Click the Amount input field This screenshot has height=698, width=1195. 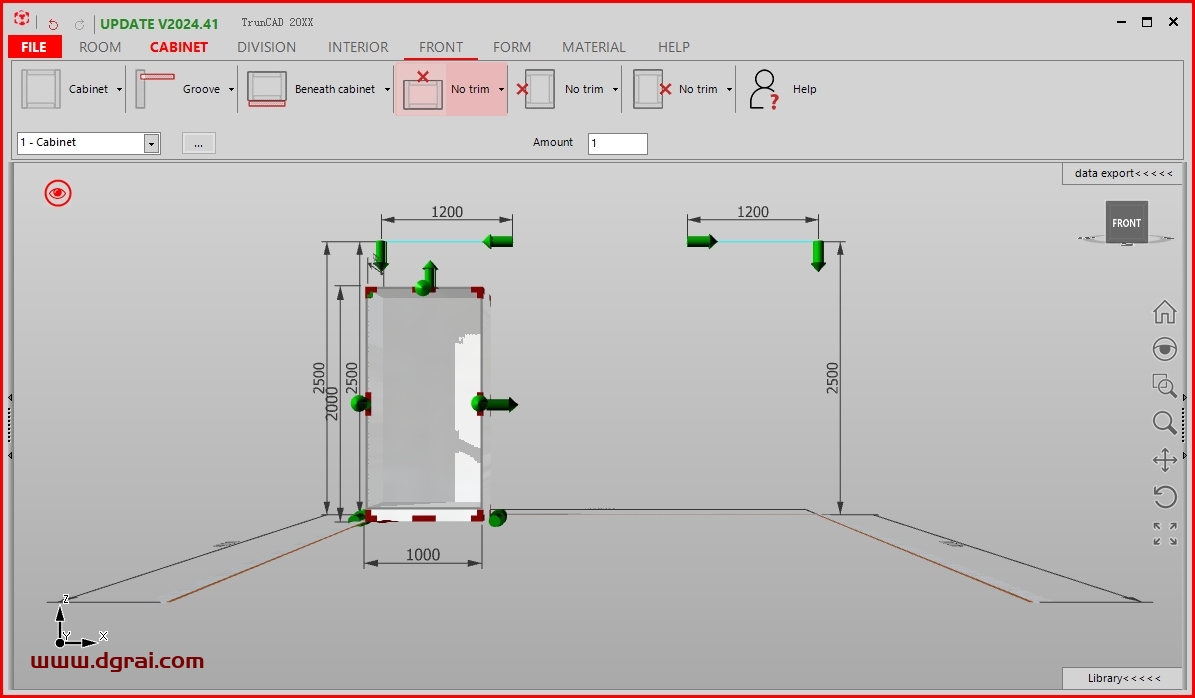point(617,143)
